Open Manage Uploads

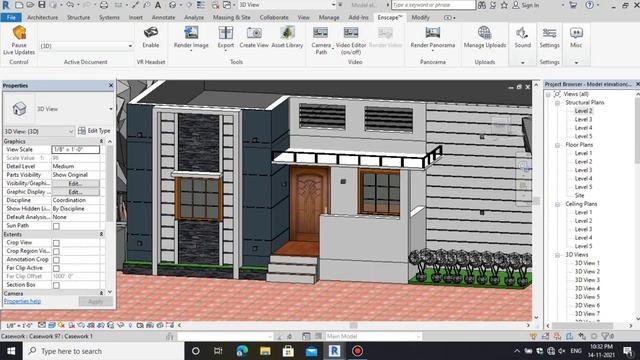pyautogui.click(x=484, y=37)
